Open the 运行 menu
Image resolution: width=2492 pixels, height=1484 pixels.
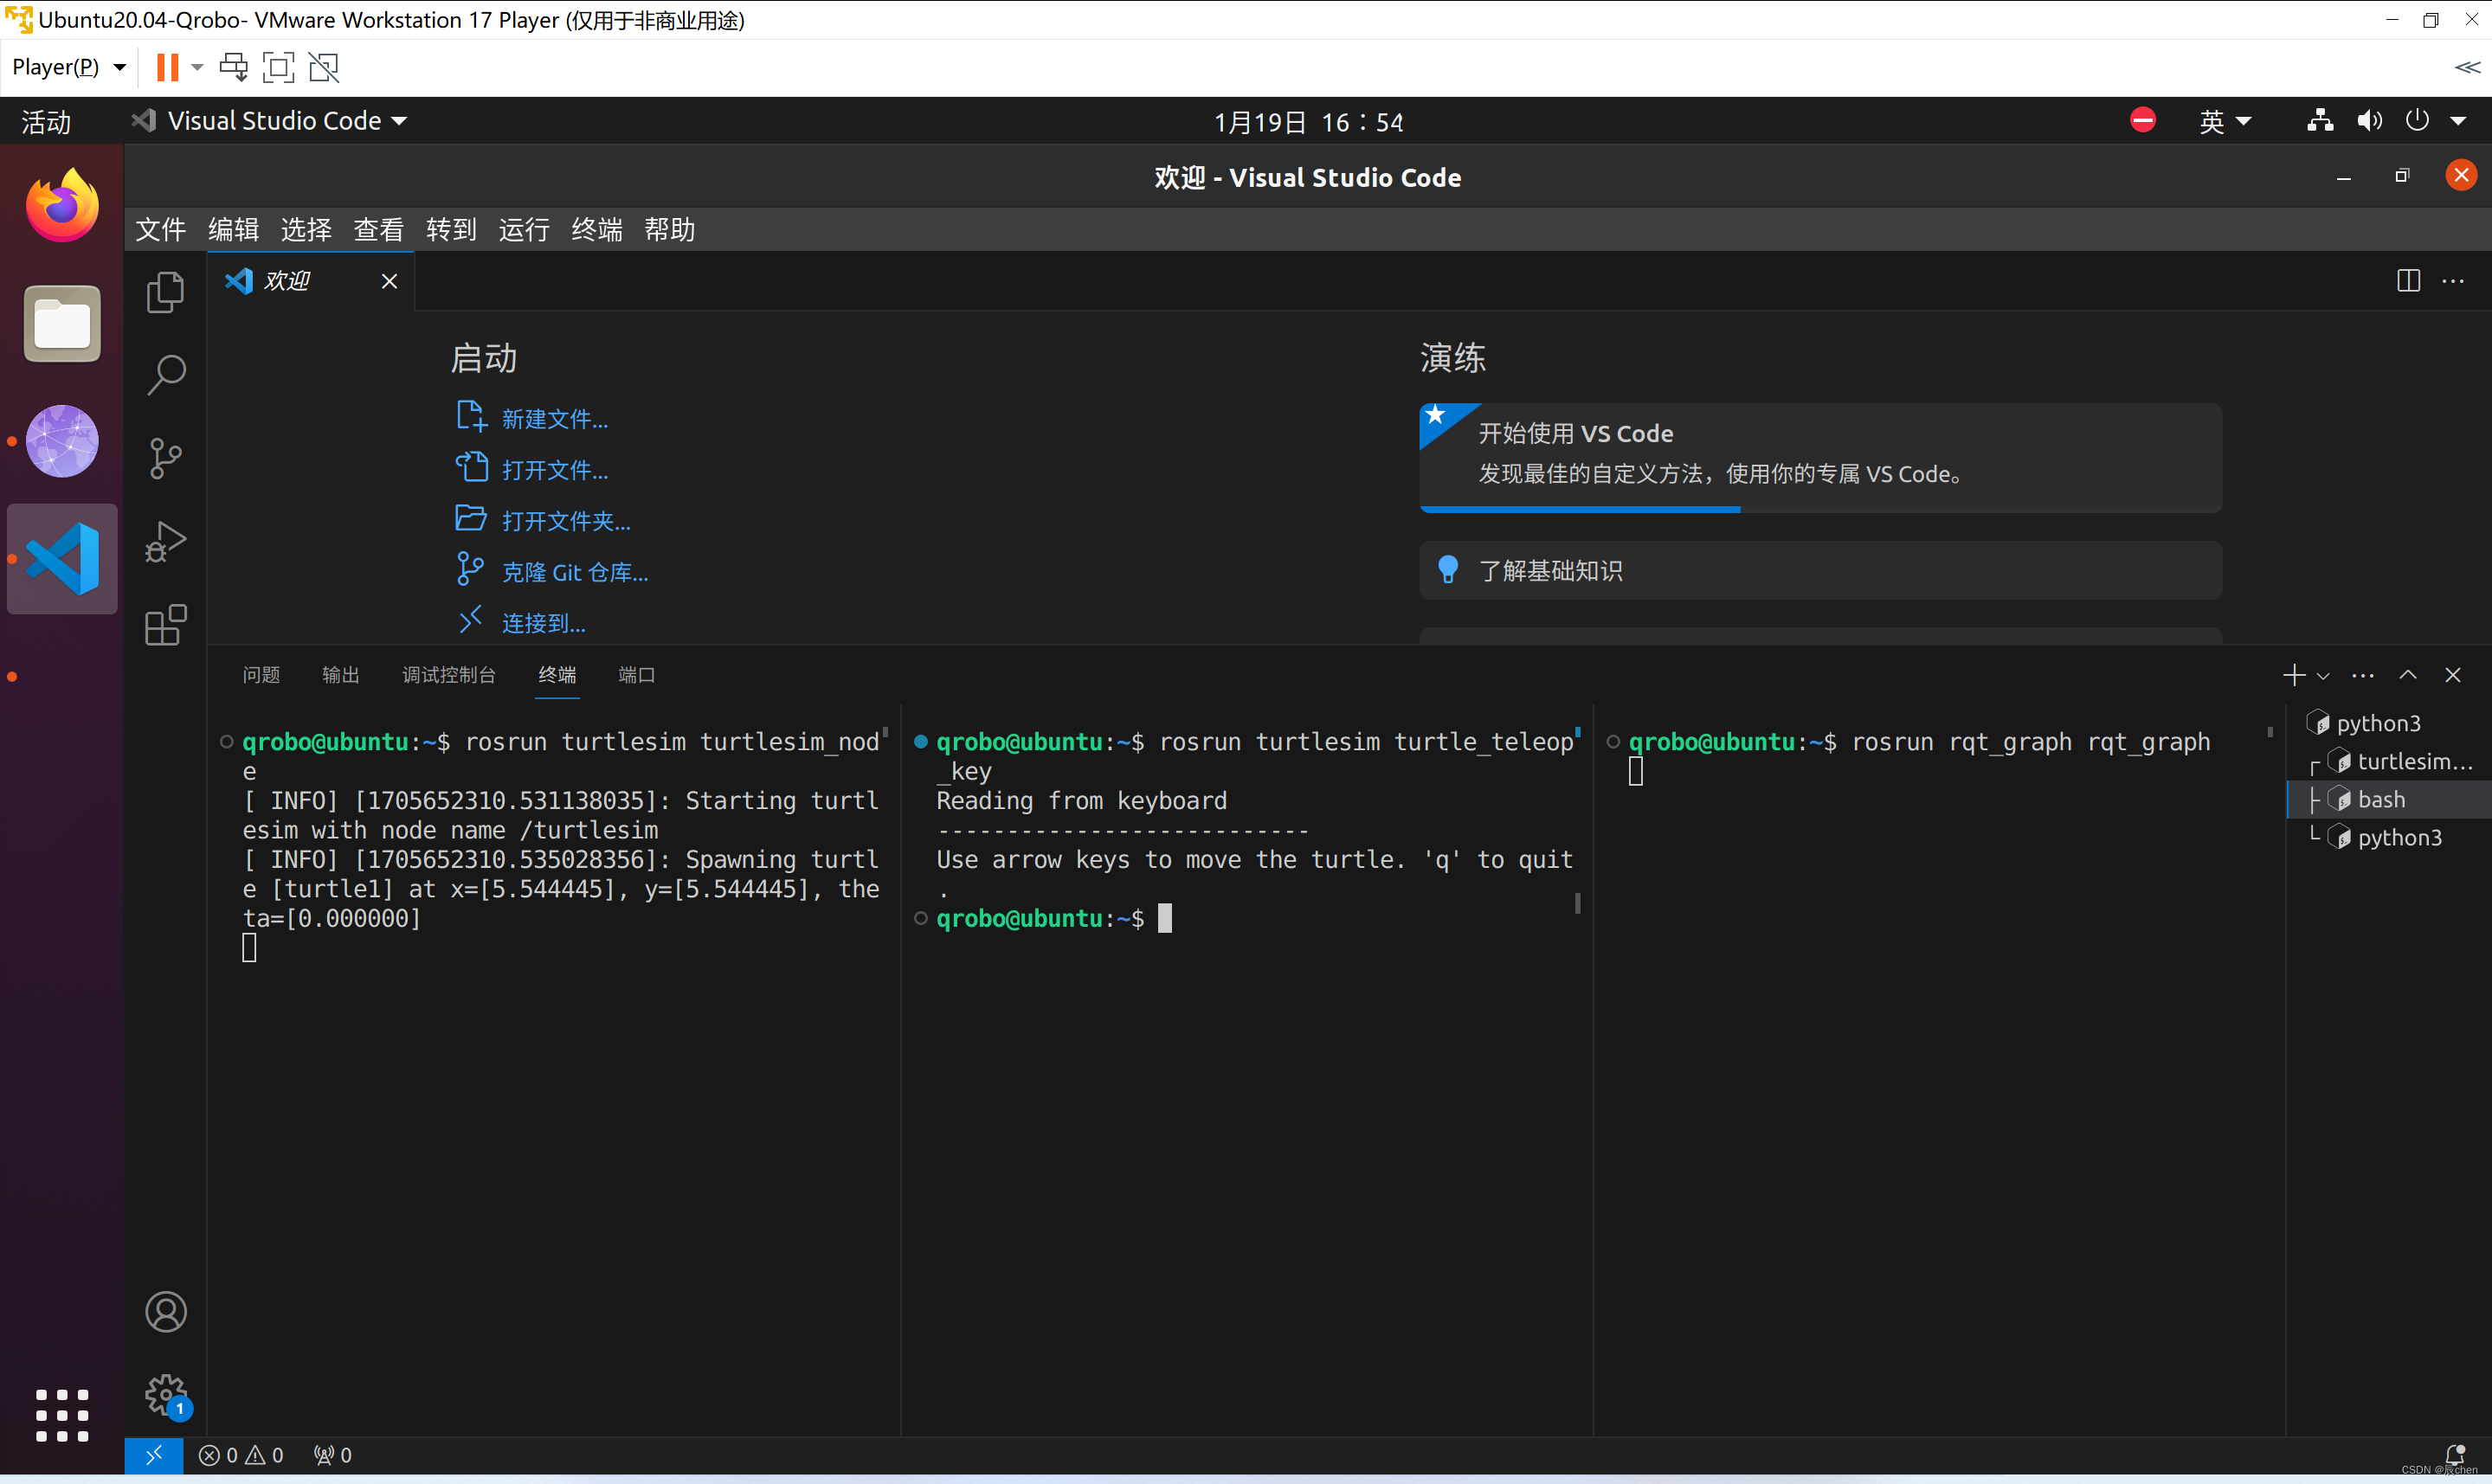524,229
